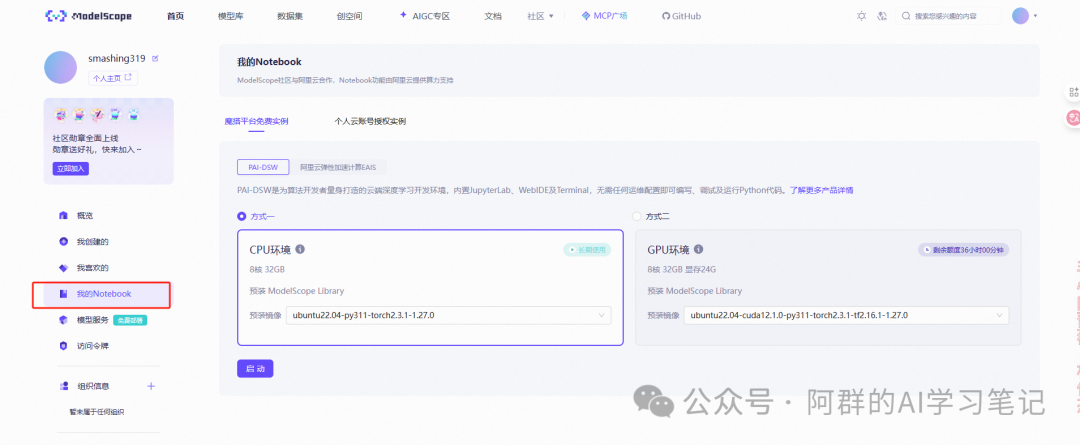Click info icon beside GPU环境

click(698, 249)
